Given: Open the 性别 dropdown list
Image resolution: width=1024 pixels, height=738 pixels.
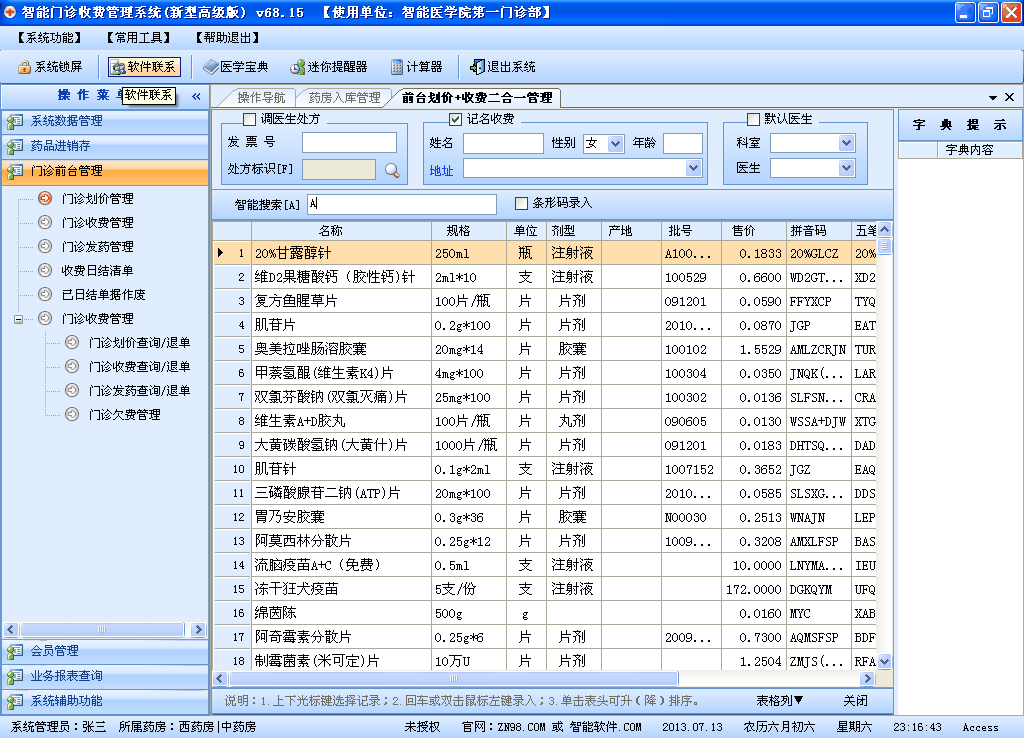Looking at the screenshot, I should click(x=616, y=143).
